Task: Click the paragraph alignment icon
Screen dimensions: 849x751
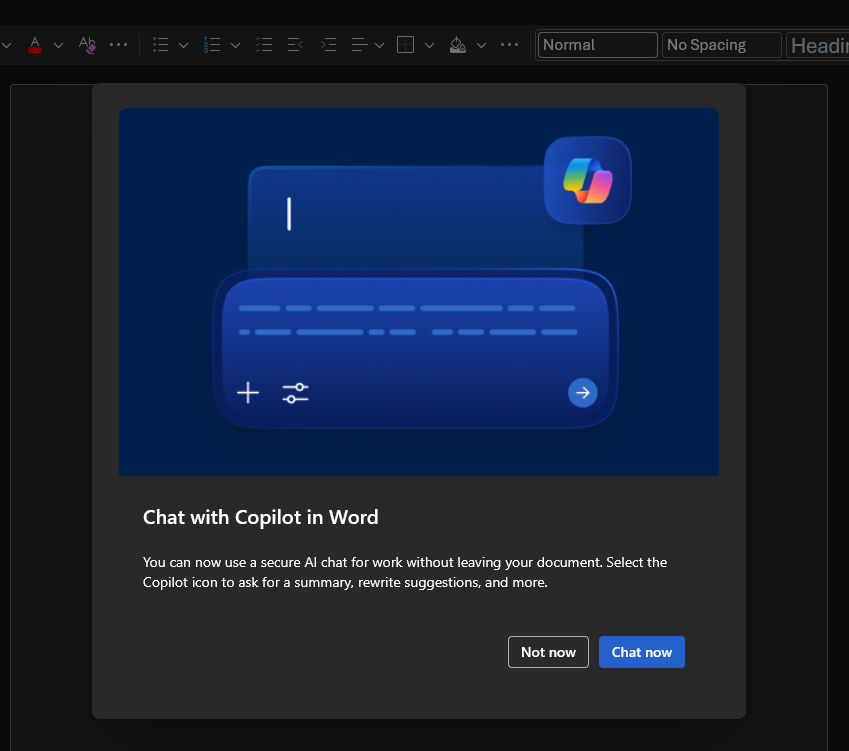Action: [x=359, y=45]
